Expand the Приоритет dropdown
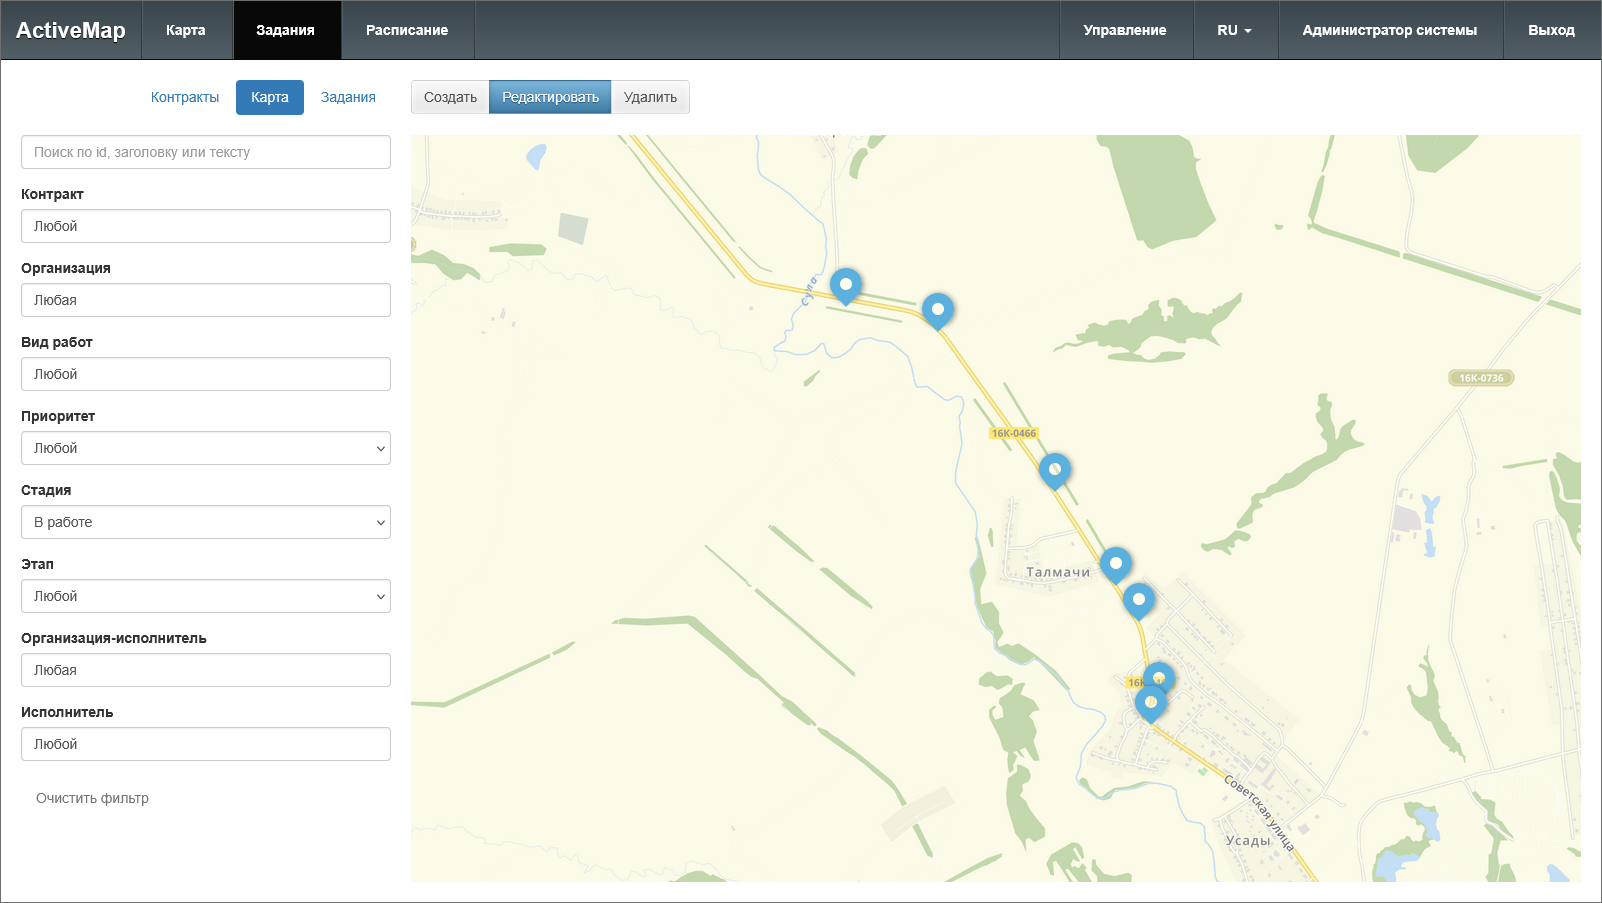 205,448
